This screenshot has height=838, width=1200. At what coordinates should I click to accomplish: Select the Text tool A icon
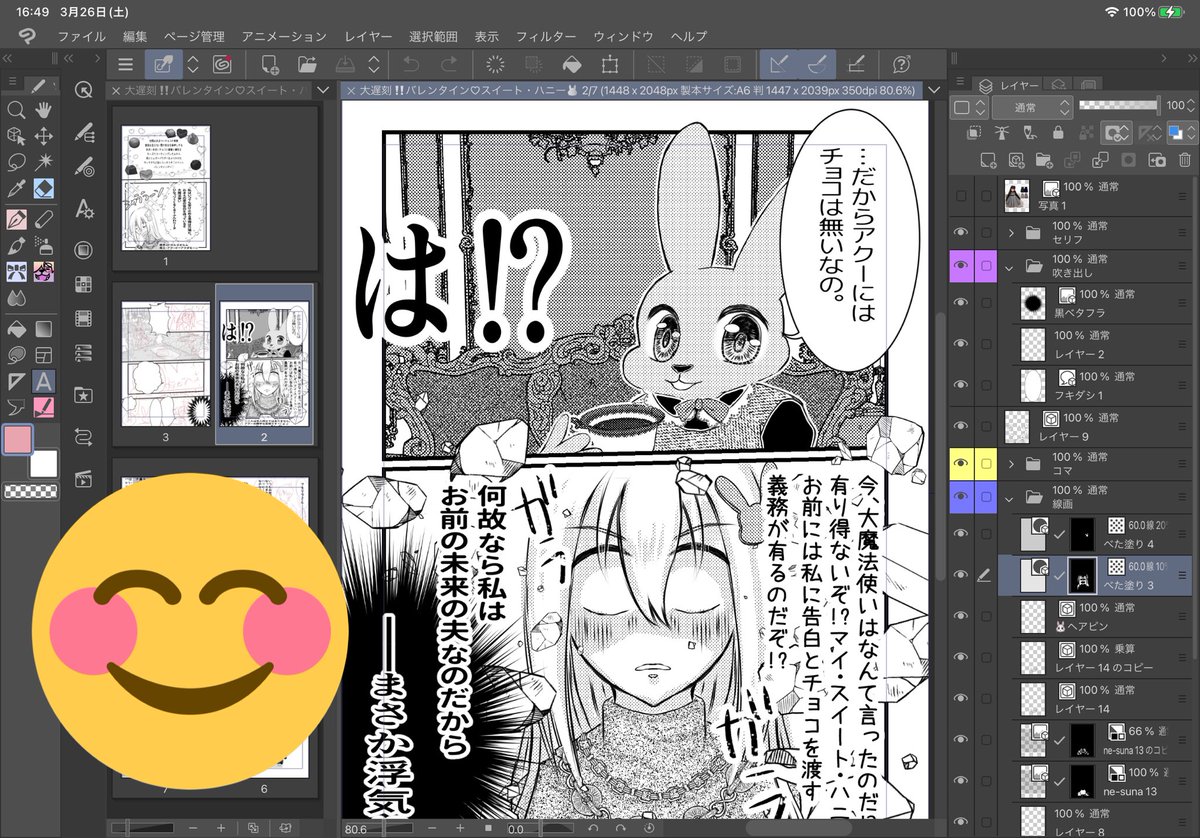tap(44, 380)
